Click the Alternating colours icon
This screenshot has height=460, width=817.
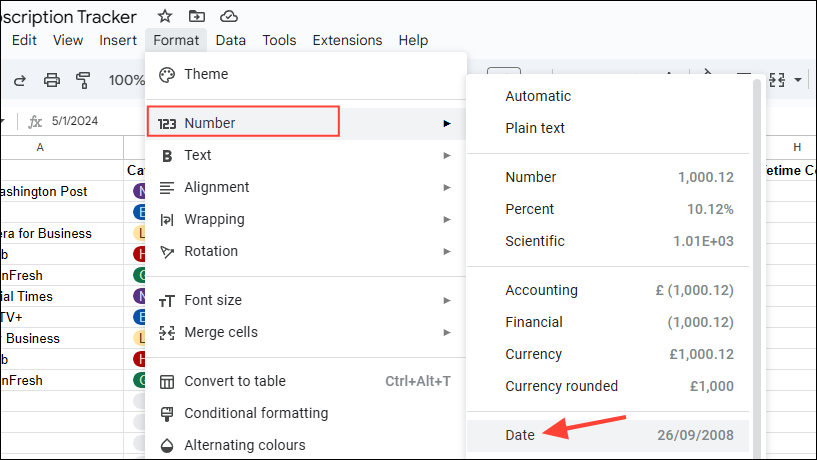[x=167, y=446]
